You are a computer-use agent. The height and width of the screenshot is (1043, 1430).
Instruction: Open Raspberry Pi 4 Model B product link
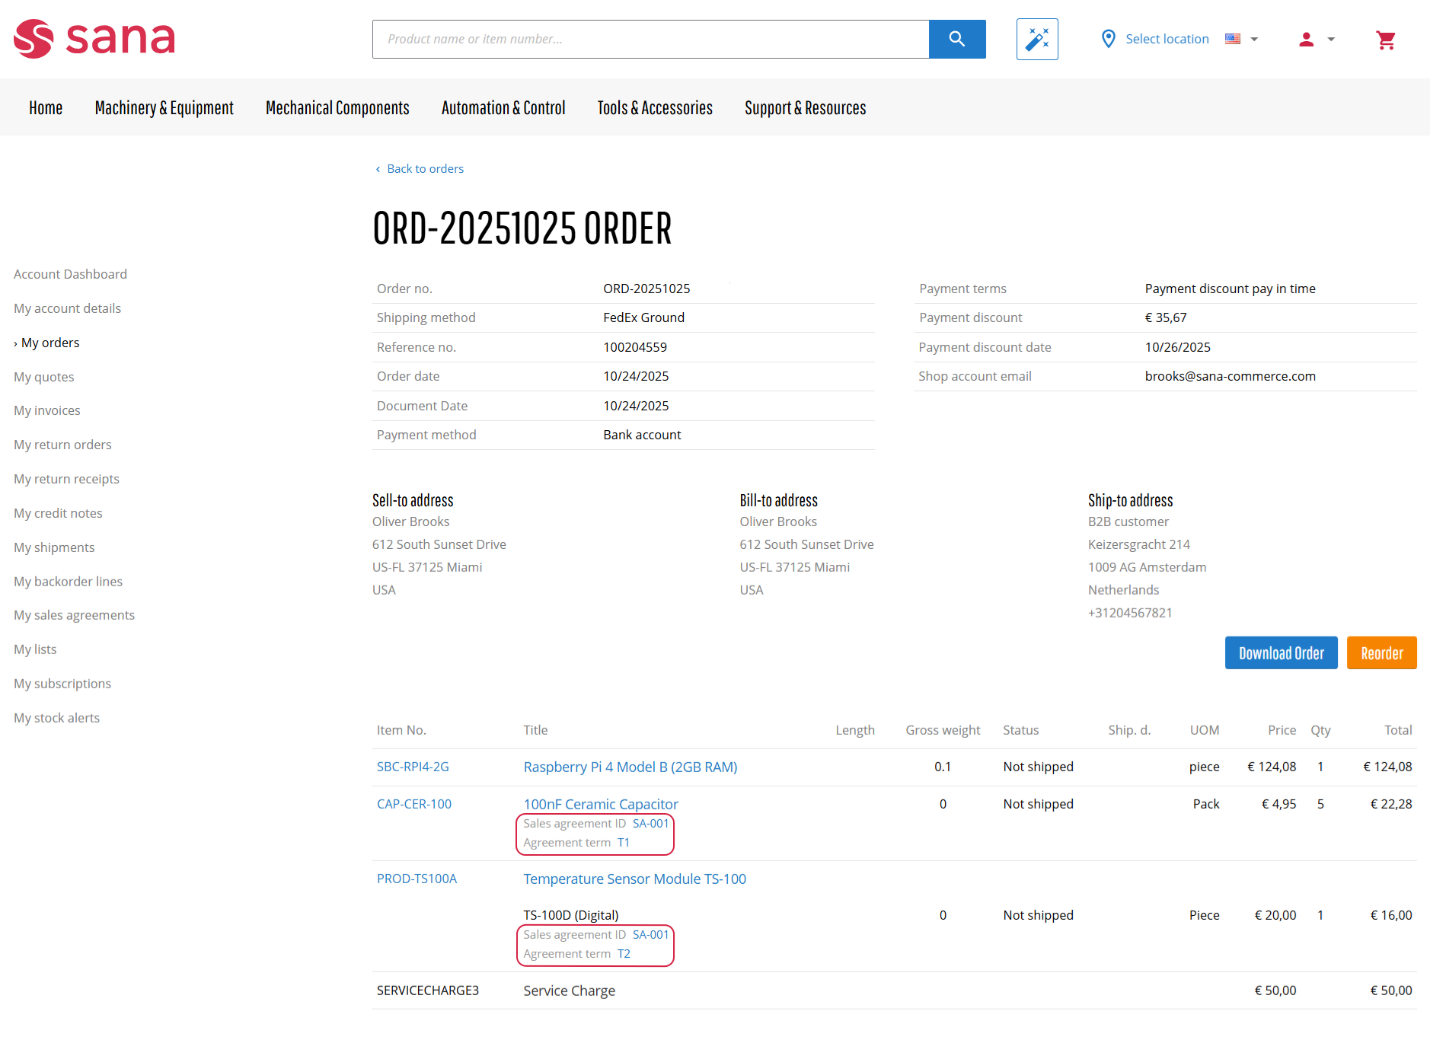tap(630, 767)
